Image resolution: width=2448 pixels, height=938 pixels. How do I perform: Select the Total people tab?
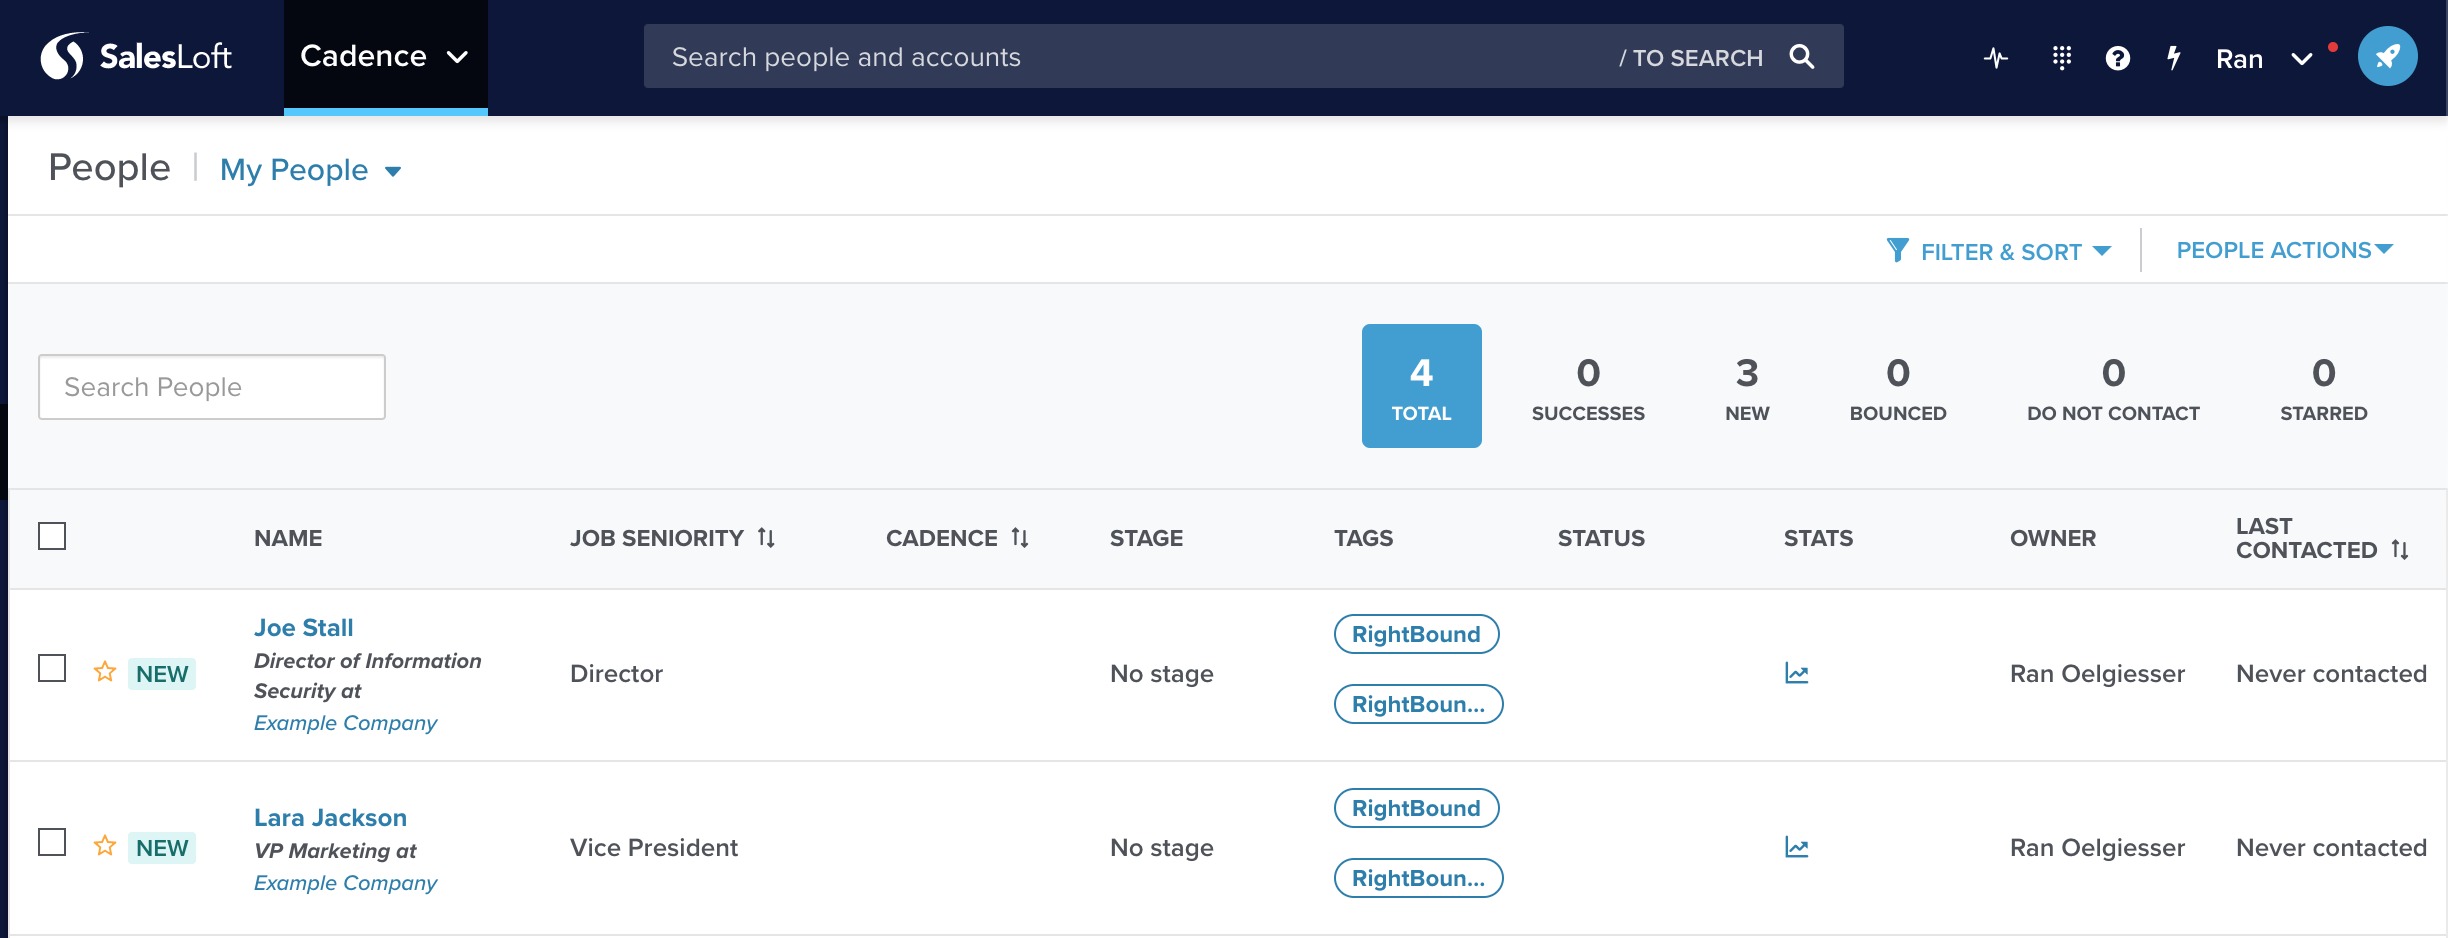click(x=1421, y=386)
